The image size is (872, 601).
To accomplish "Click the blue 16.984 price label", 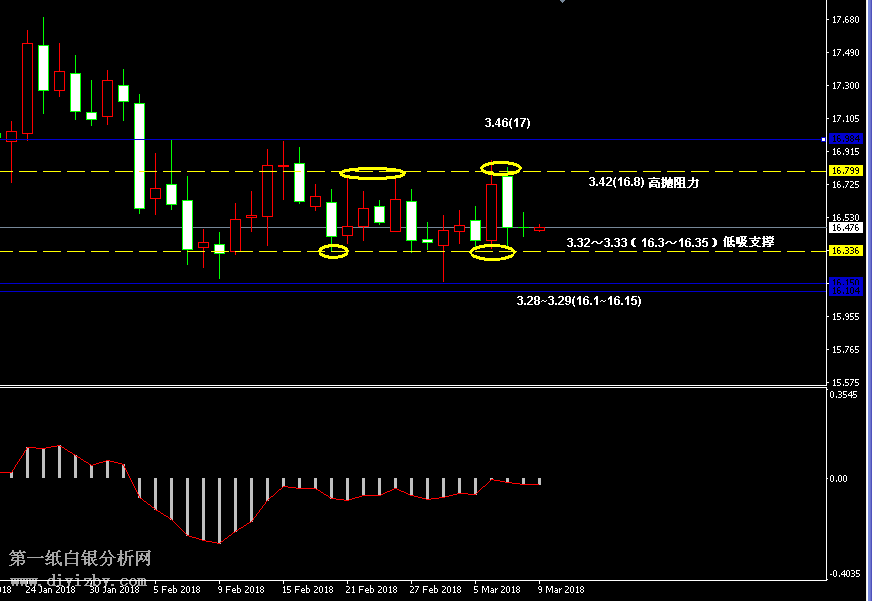I will tap(846, 139).
